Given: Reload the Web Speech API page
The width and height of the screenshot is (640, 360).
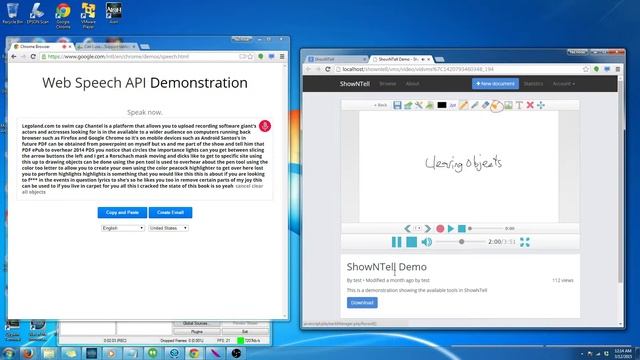Looking at the screenshot, I should 33,56.
